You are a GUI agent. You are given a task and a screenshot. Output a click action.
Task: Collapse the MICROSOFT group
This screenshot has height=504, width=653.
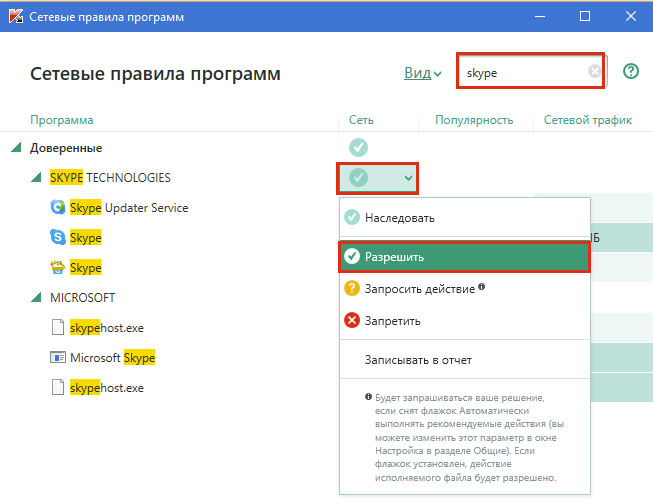(36, 297)
